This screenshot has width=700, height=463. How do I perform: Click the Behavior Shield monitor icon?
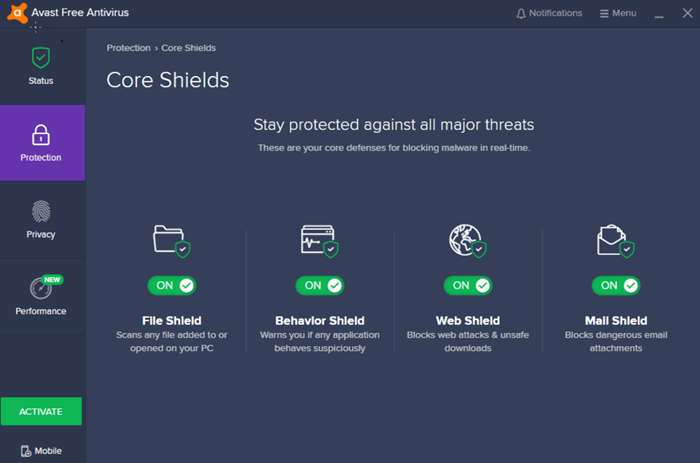coord(319,240)
